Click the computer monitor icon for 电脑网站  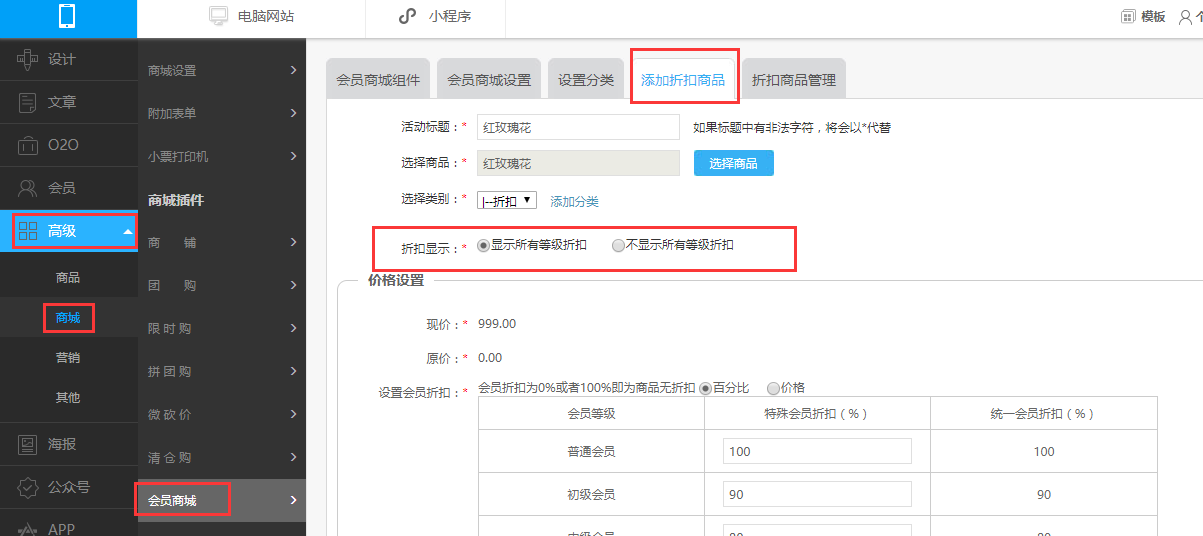pos(218,17)
